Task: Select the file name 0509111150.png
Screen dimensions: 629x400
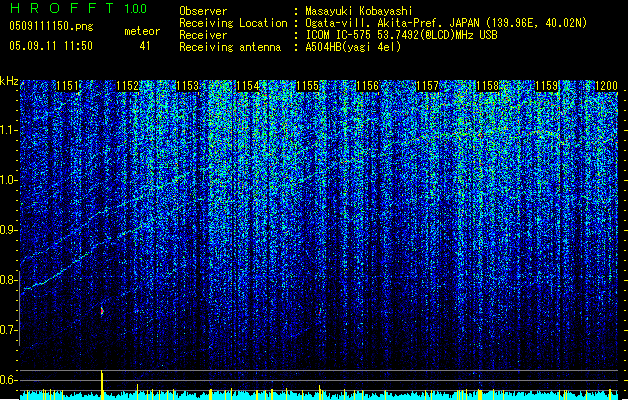Action: click(51, 26)
